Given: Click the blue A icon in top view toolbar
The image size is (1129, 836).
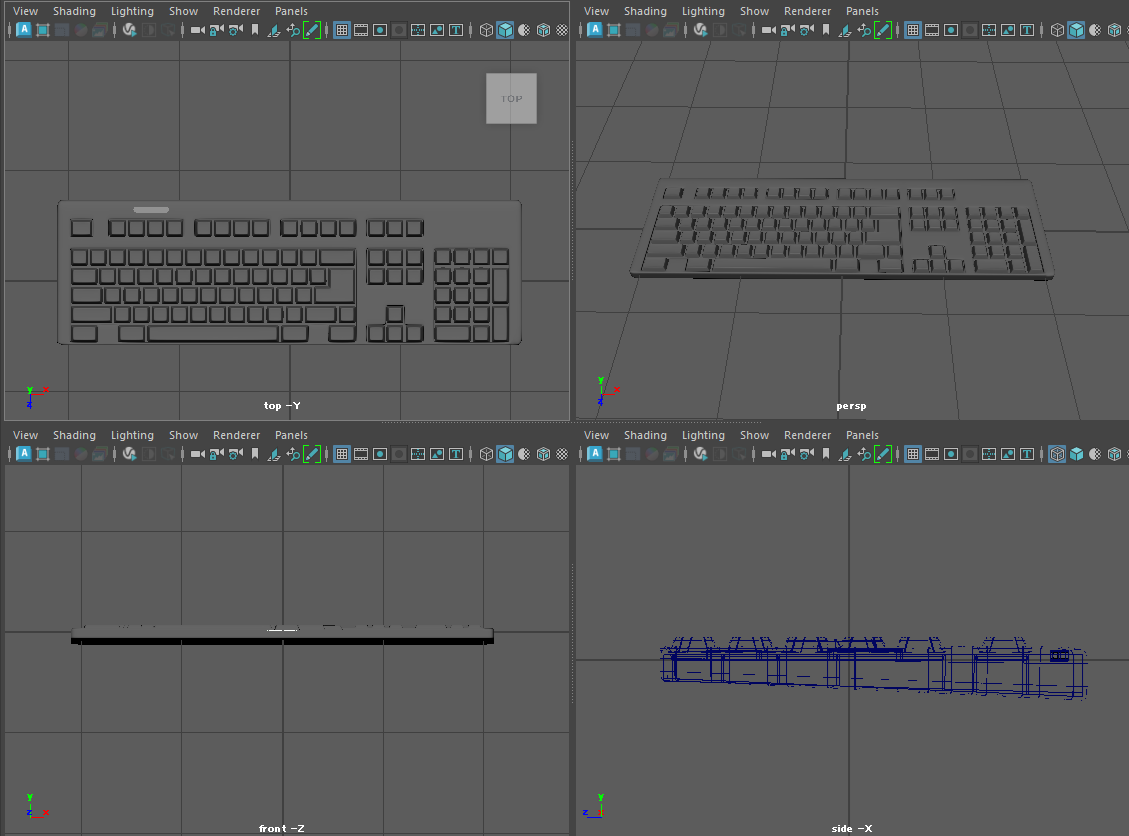Looking at the screenshot, I should pos(24,30).
